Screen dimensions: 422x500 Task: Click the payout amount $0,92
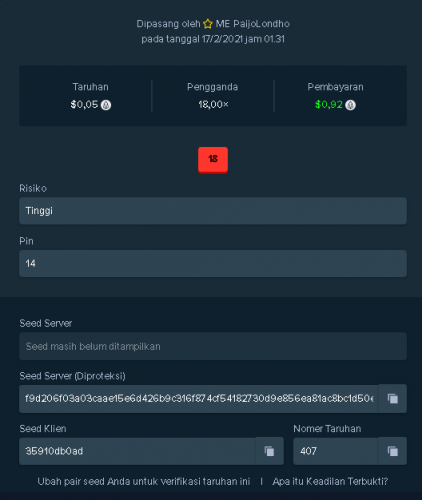tap(329, 105)
